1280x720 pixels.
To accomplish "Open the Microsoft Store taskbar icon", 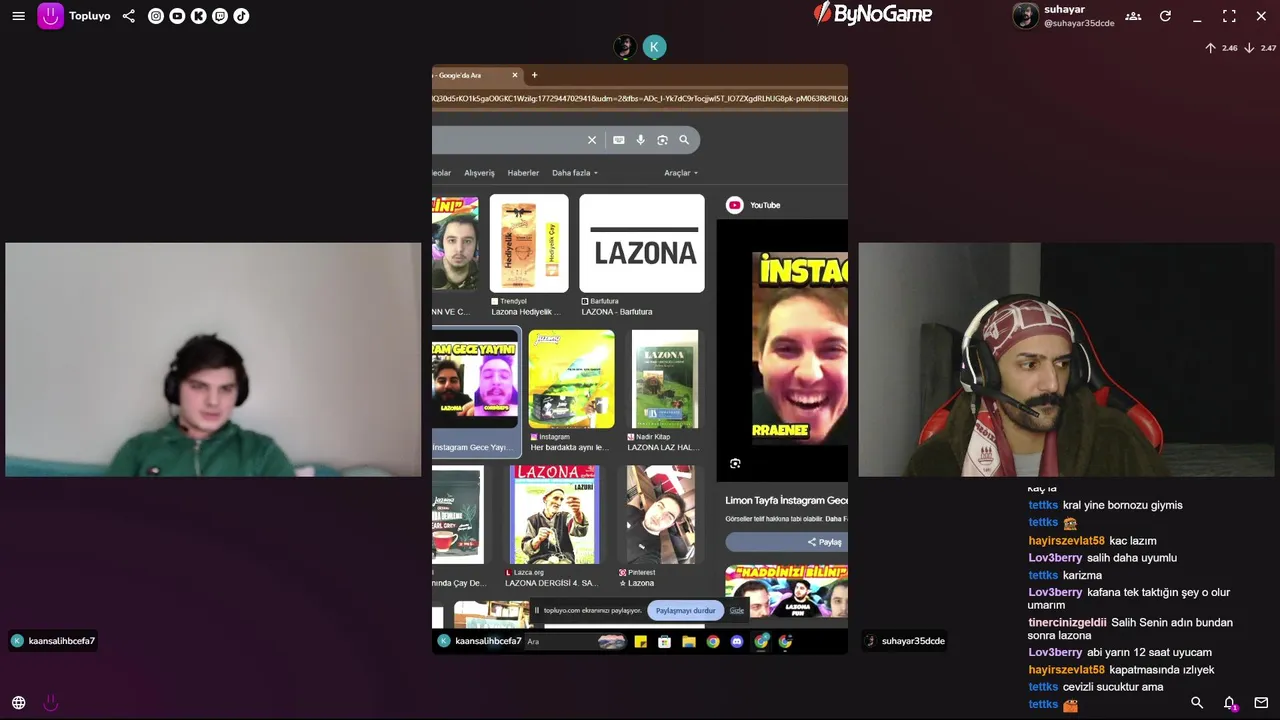I will click(x=664, y=641).
